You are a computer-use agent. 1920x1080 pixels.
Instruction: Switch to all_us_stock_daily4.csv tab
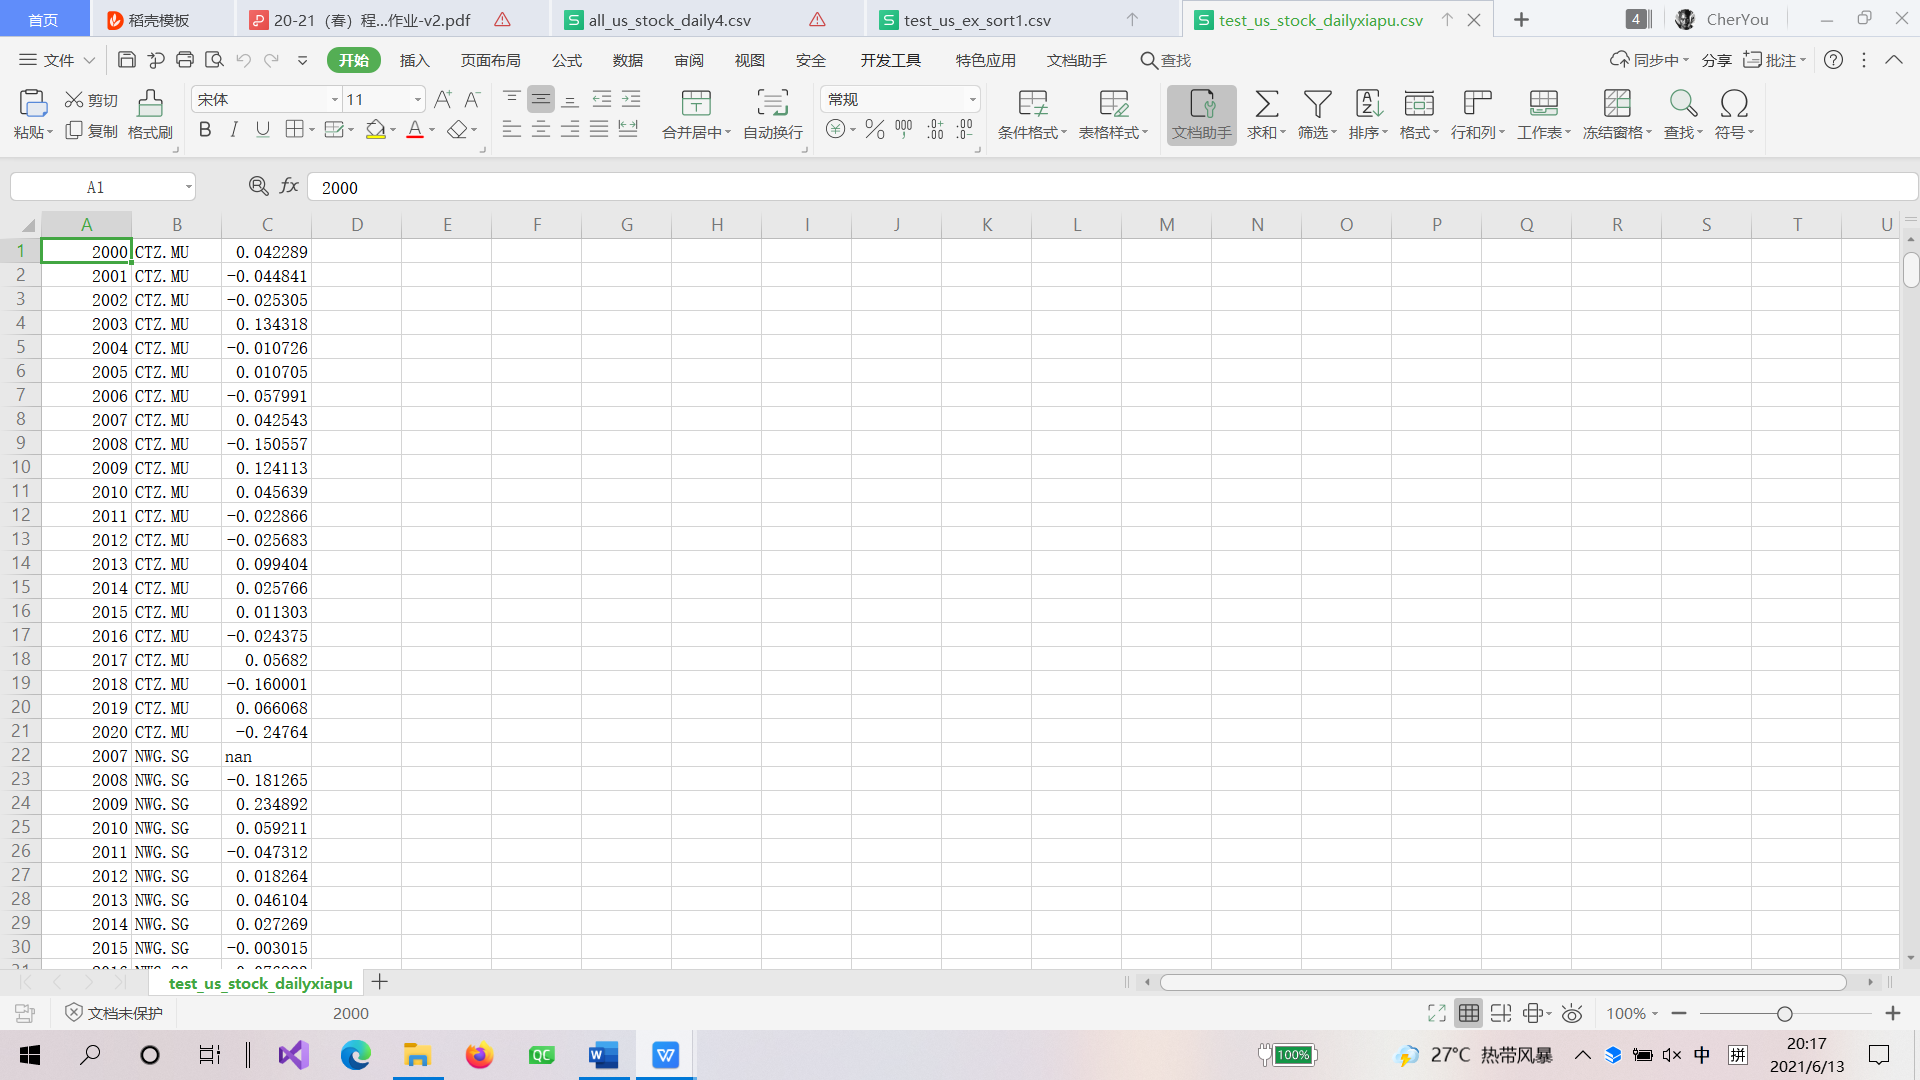coord(669,20)
